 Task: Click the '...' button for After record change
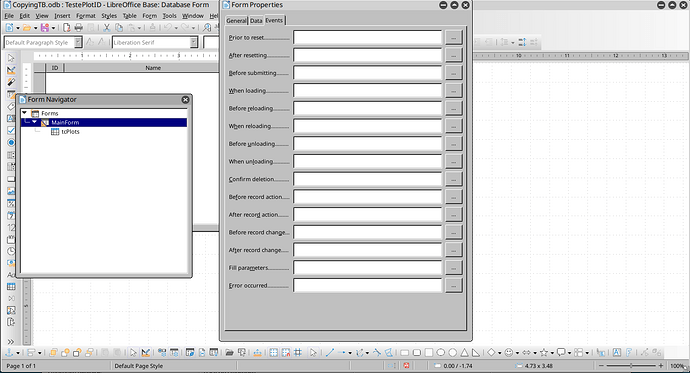point(454,250)
